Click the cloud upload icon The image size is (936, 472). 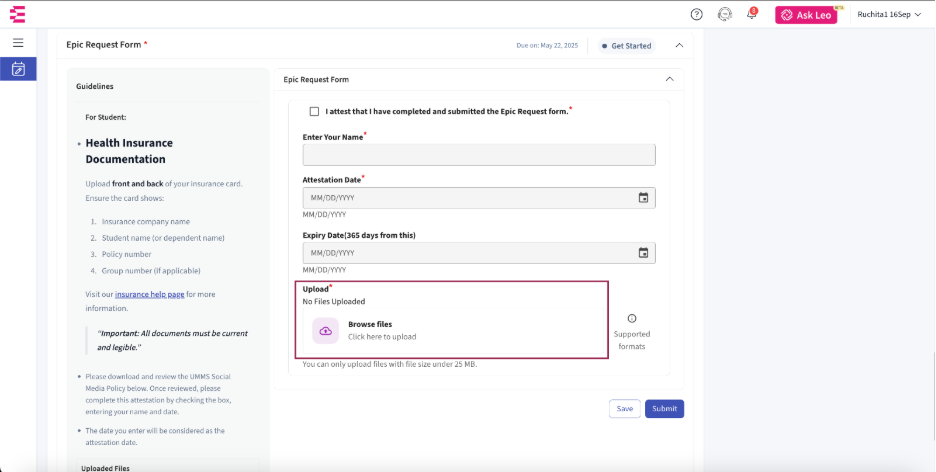click(x=325, y=331)
